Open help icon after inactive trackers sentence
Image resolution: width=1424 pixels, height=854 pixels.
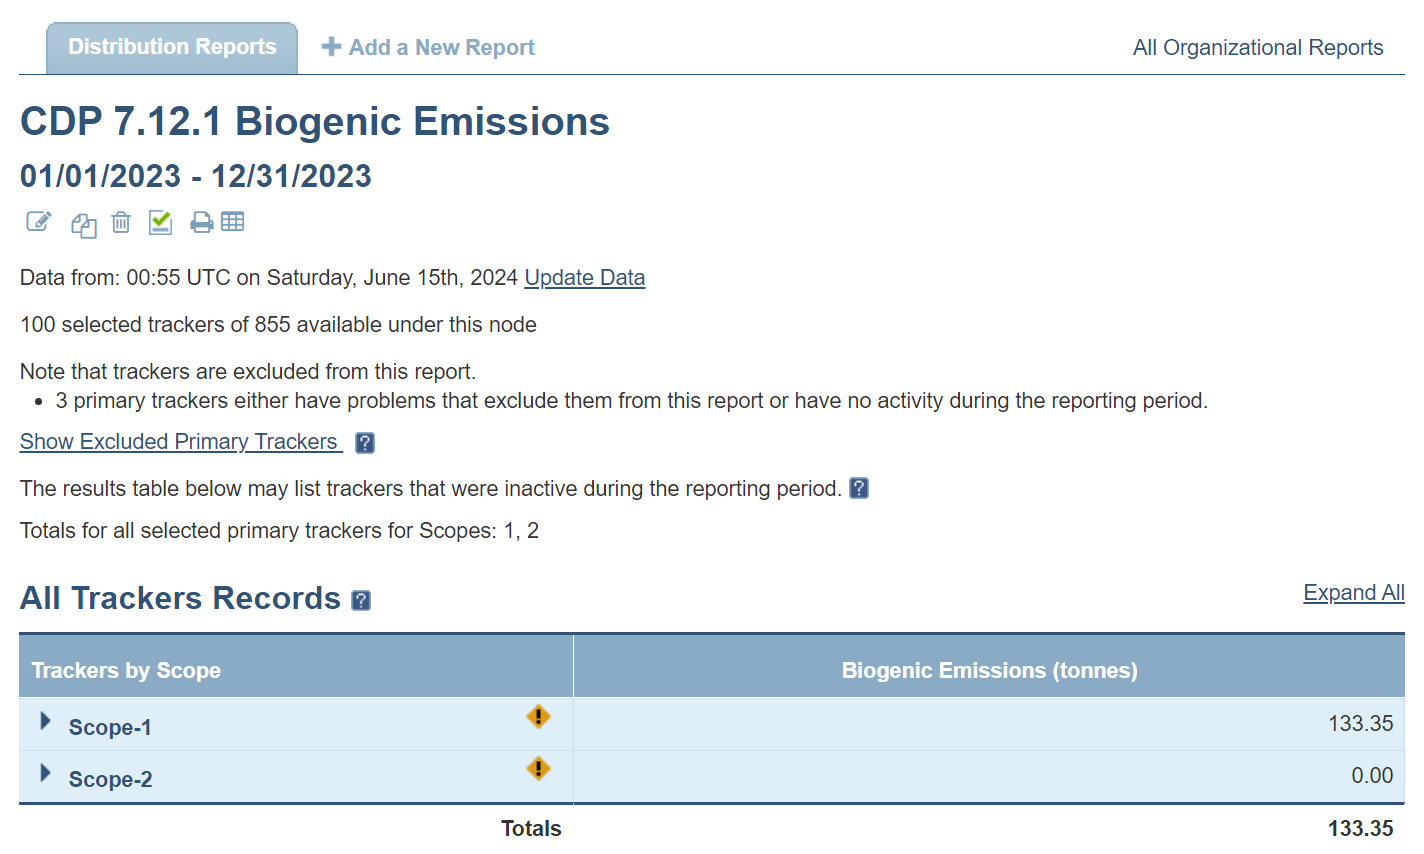tap(859, 488)
